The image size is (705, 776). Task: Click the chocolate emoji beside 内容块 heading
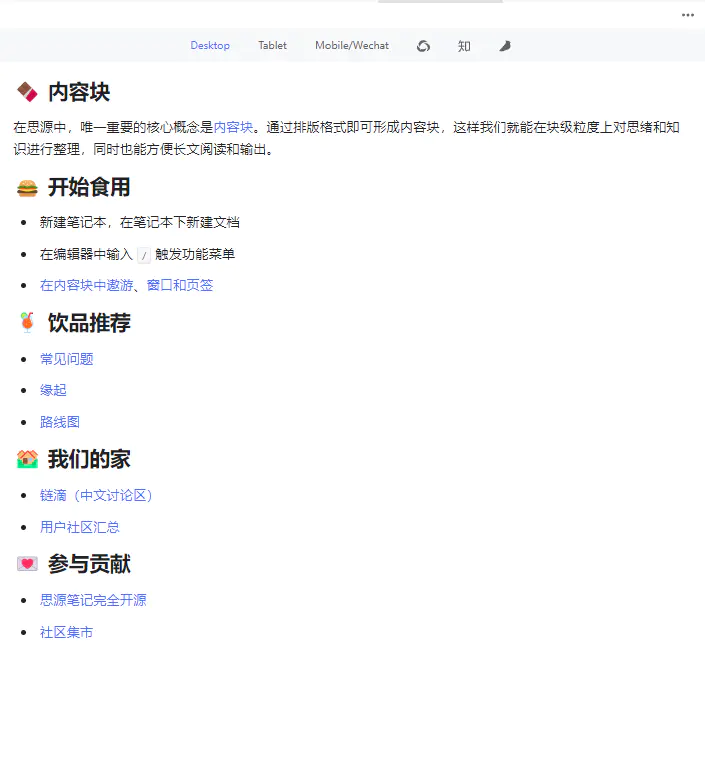(27, 92)
